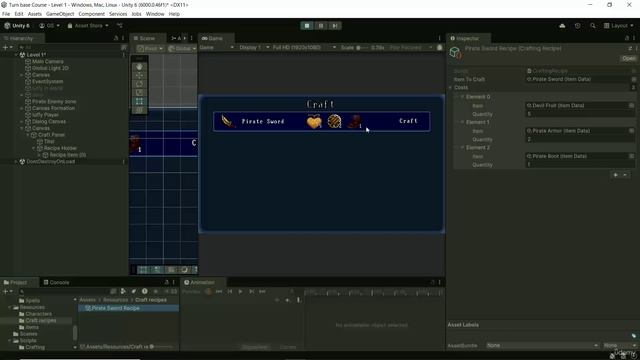Select the Hand (view) tool in Scene
The height and width of the screenshot is (360, 640).
coord(140,67)
